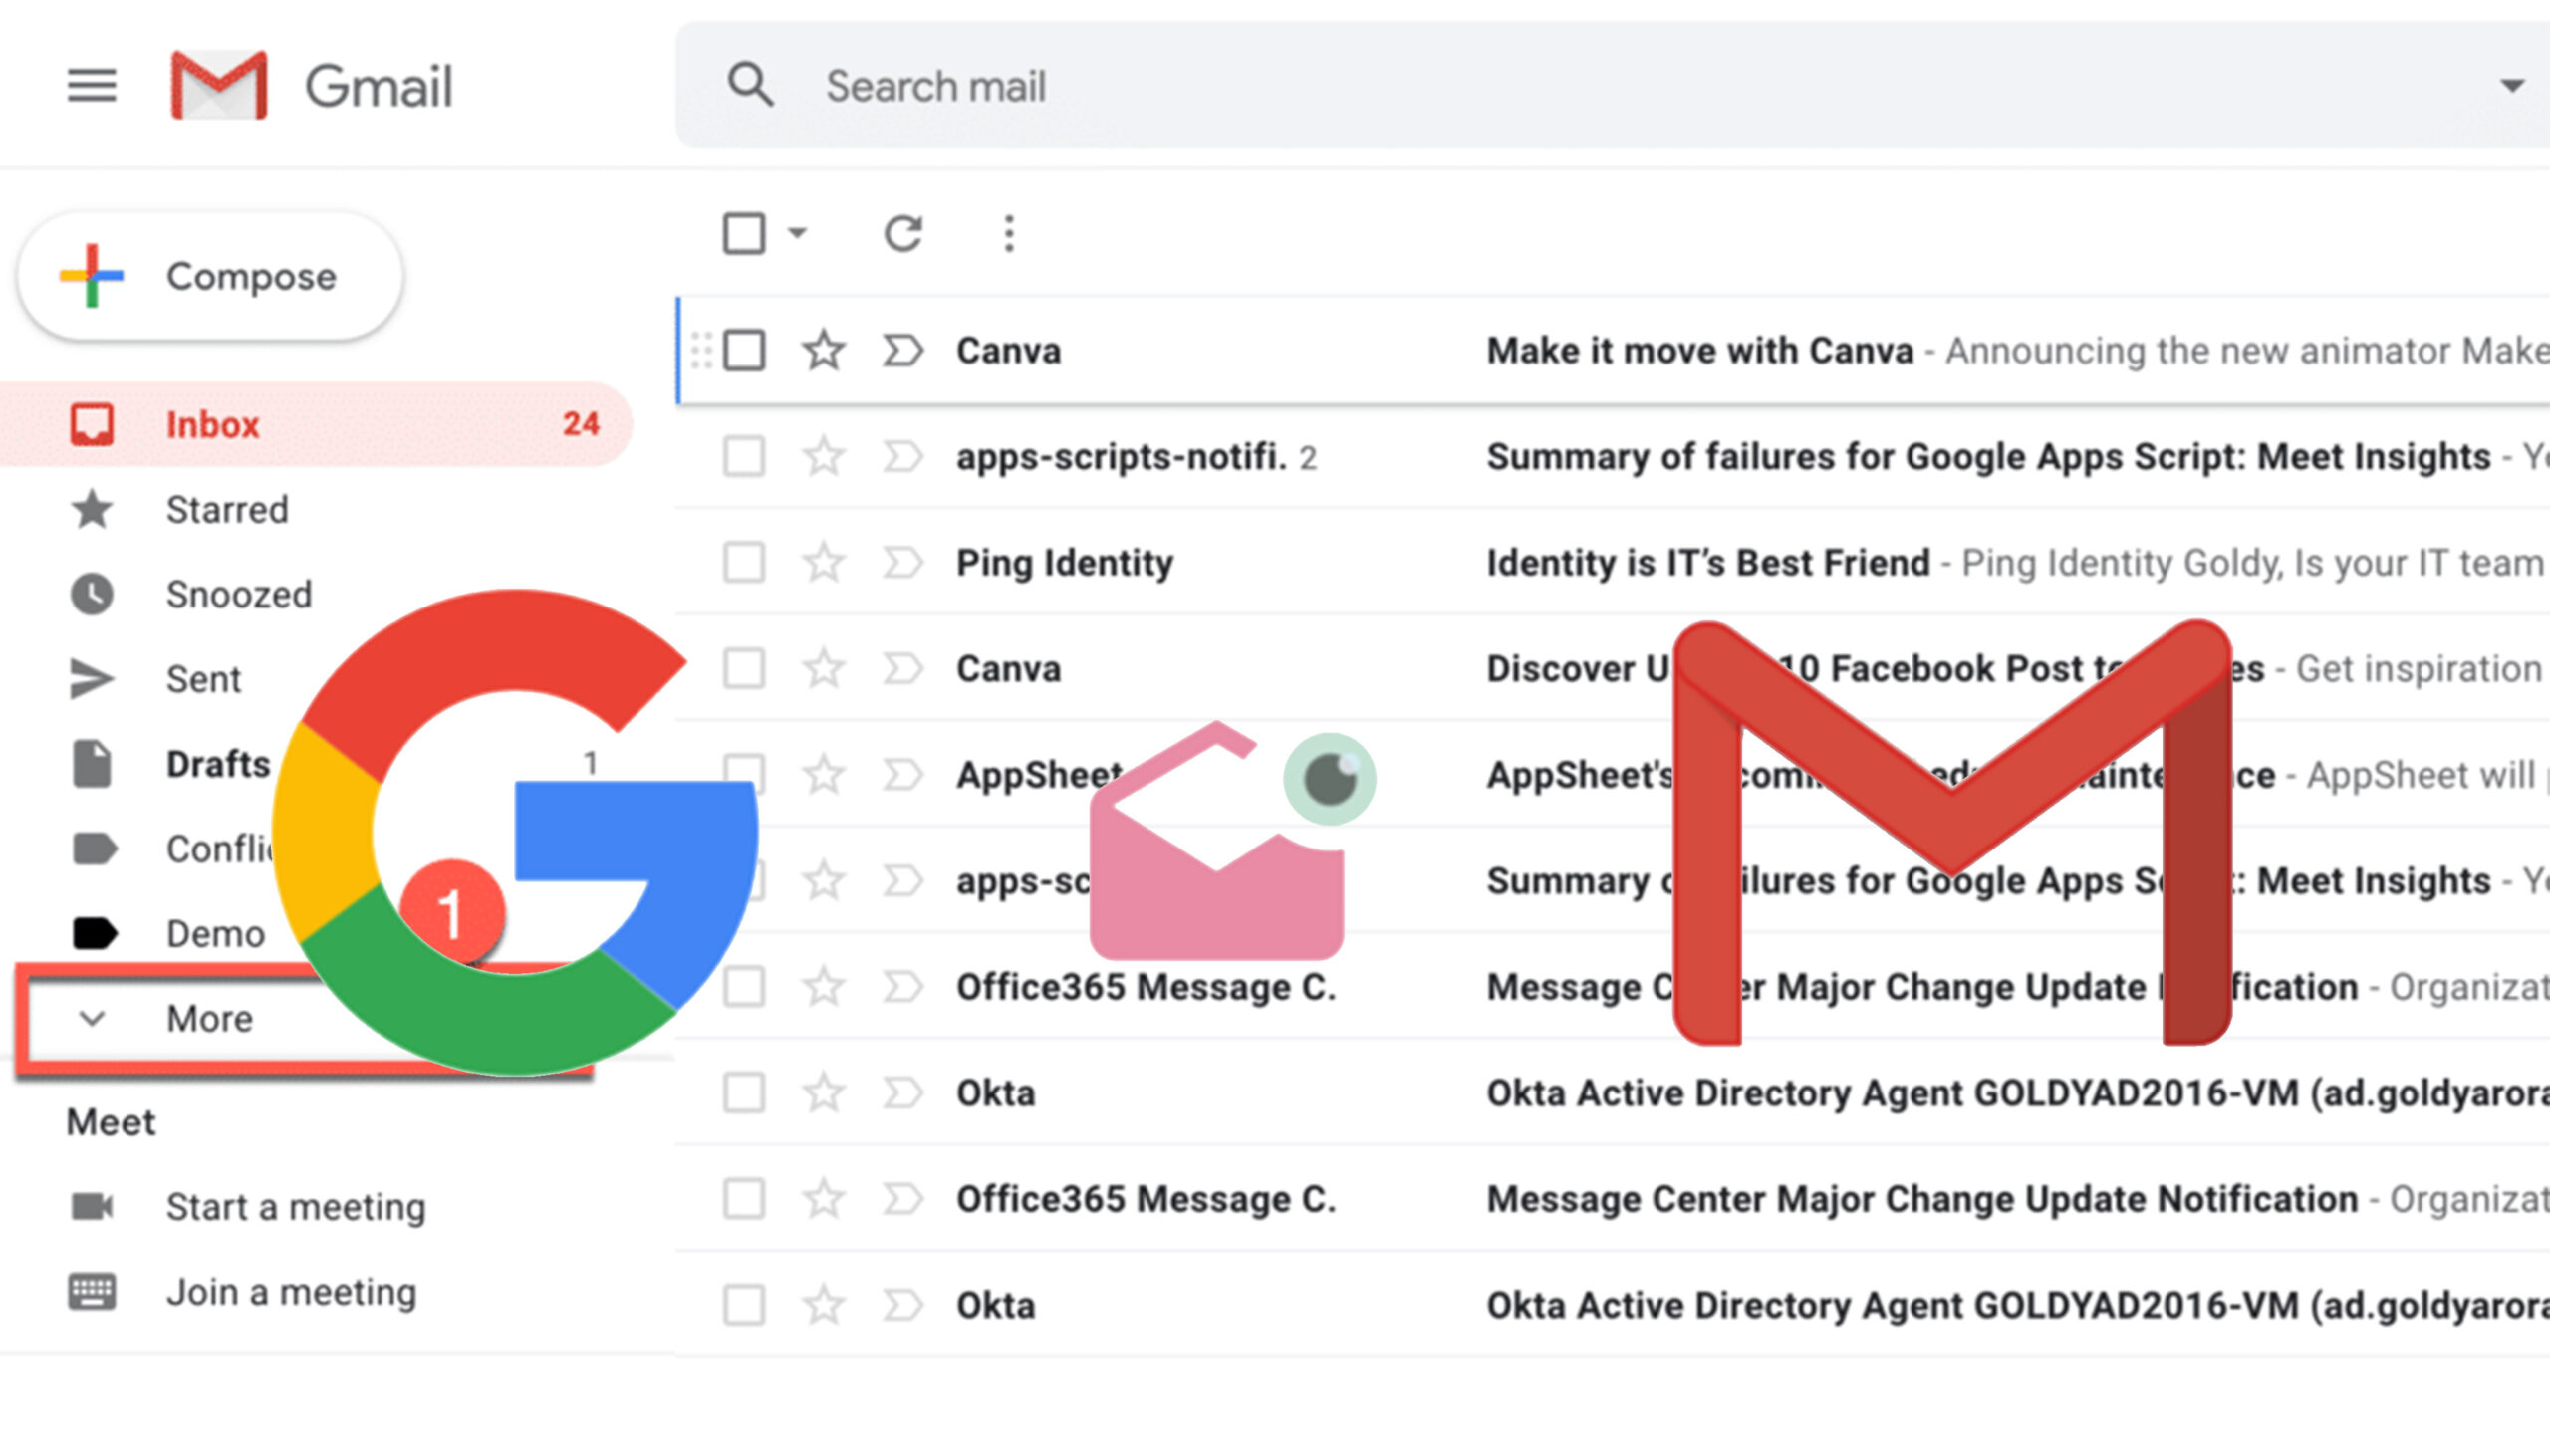Viewport: 2550px width, 1456px height.
Task: Click the Starred star icon in sidebar
Action: point(92,509)
